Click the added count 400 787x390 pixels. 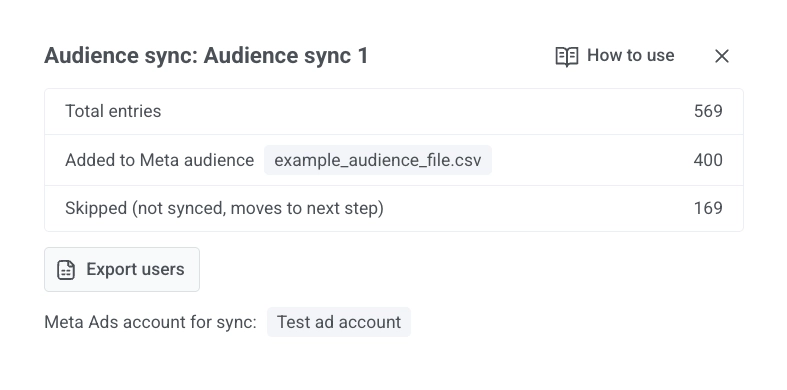(708, 161)
